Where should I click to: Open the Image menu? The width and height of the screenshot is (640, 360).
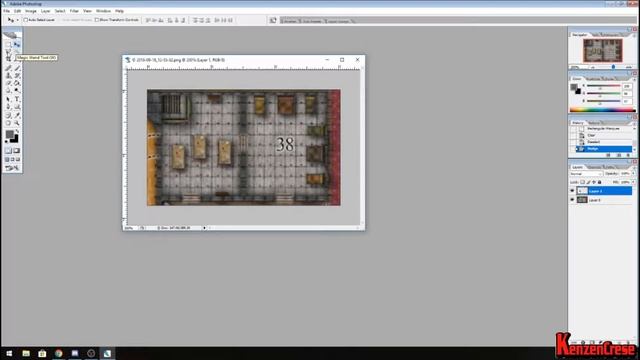(31, 11)
